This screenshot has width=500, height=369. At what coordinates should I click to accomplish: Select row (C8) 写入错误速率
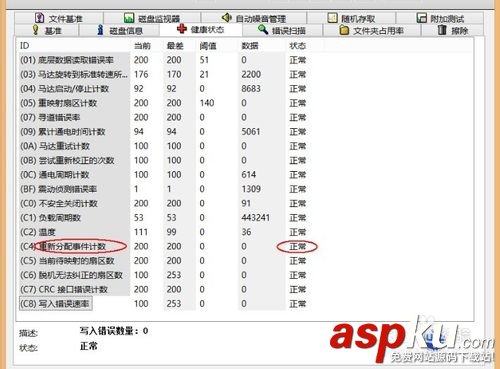(x=163, y=304)
